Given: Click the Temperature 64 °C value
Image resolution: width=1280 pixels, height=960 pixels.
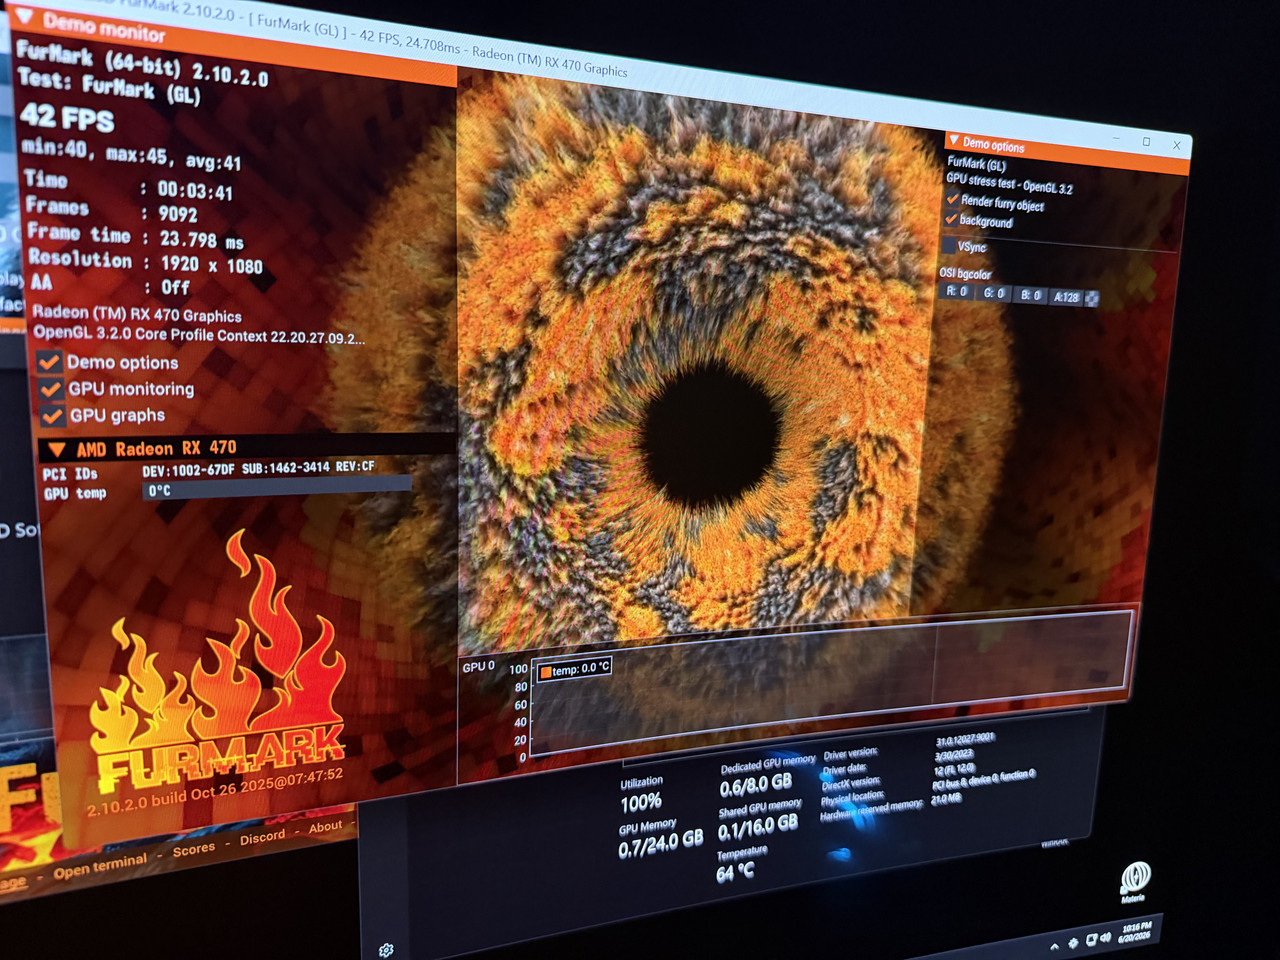Looking at the screenshot, I should pyautogui.click(x=735, y=873).
